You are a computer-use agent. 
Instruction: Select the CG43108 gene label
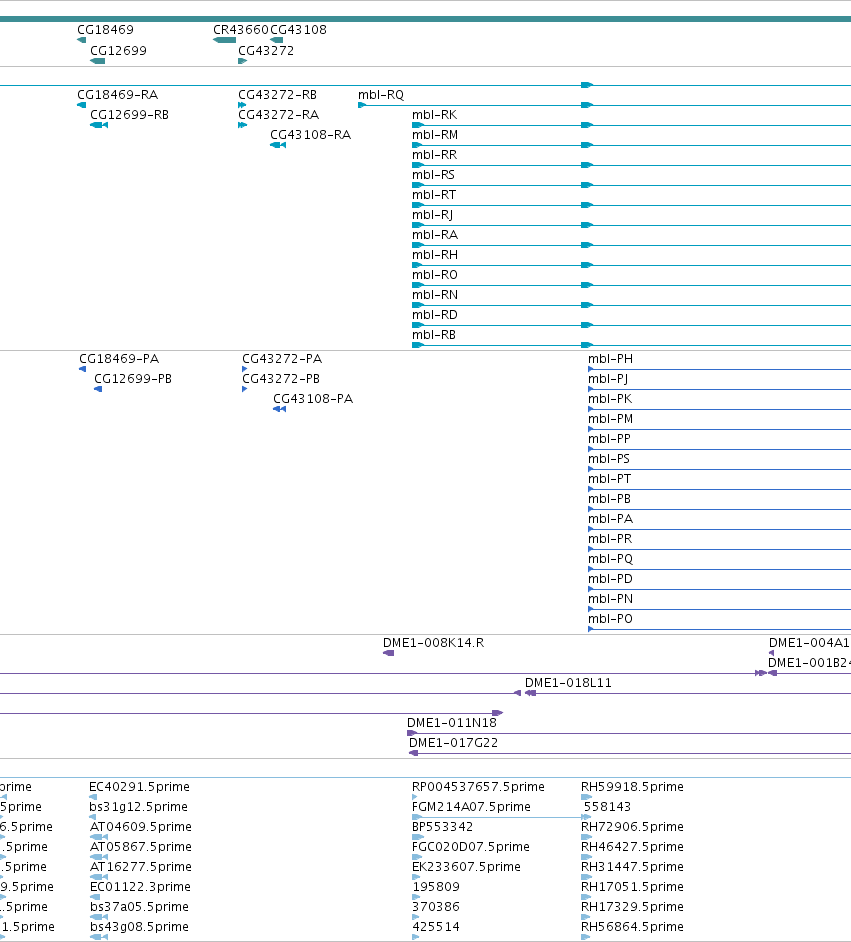[298, 29]
